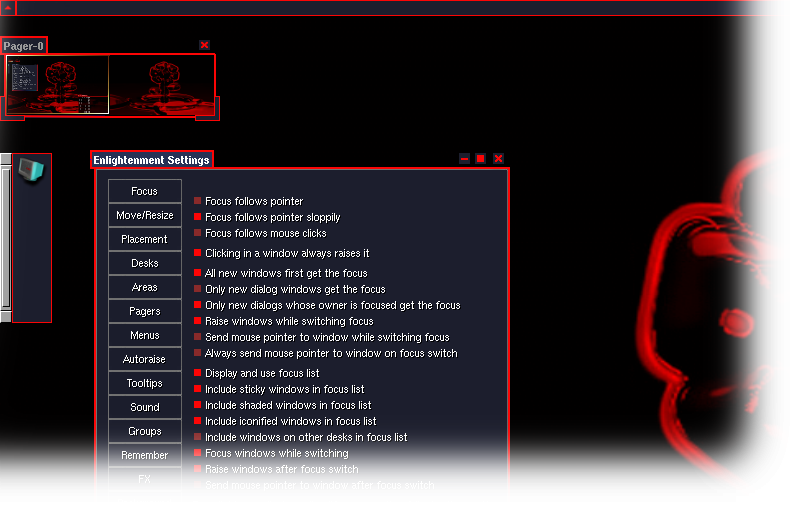Select the first desktop area in Pager-0
This screenshot has width=800, height=525.
pyautogui.click(x=58, y=85)
